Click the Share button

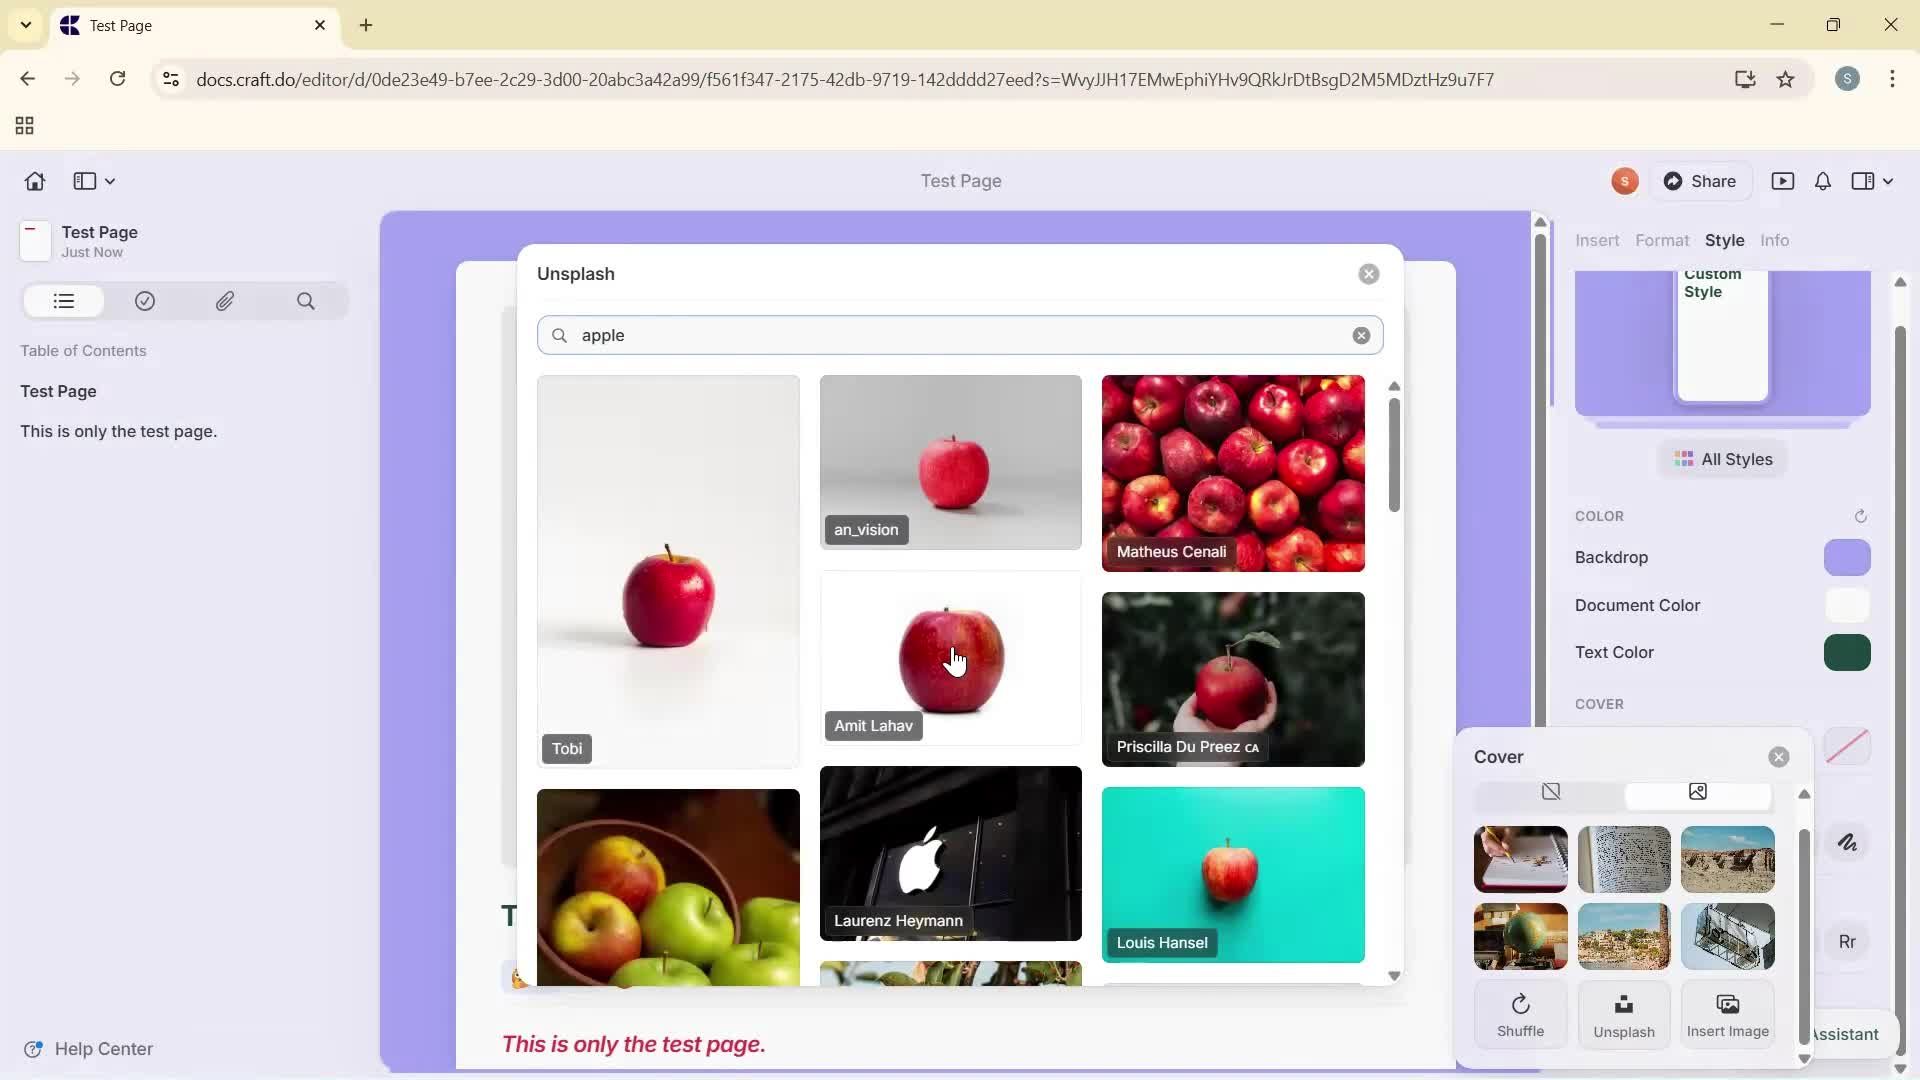pyautogui.click(x=1702, y=181)
